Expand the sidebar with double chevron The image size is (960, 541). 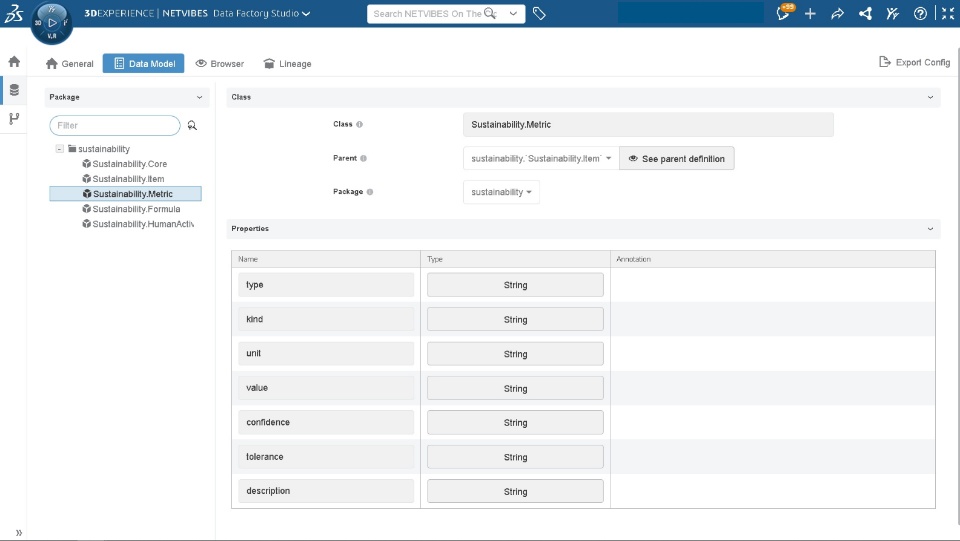19,532
